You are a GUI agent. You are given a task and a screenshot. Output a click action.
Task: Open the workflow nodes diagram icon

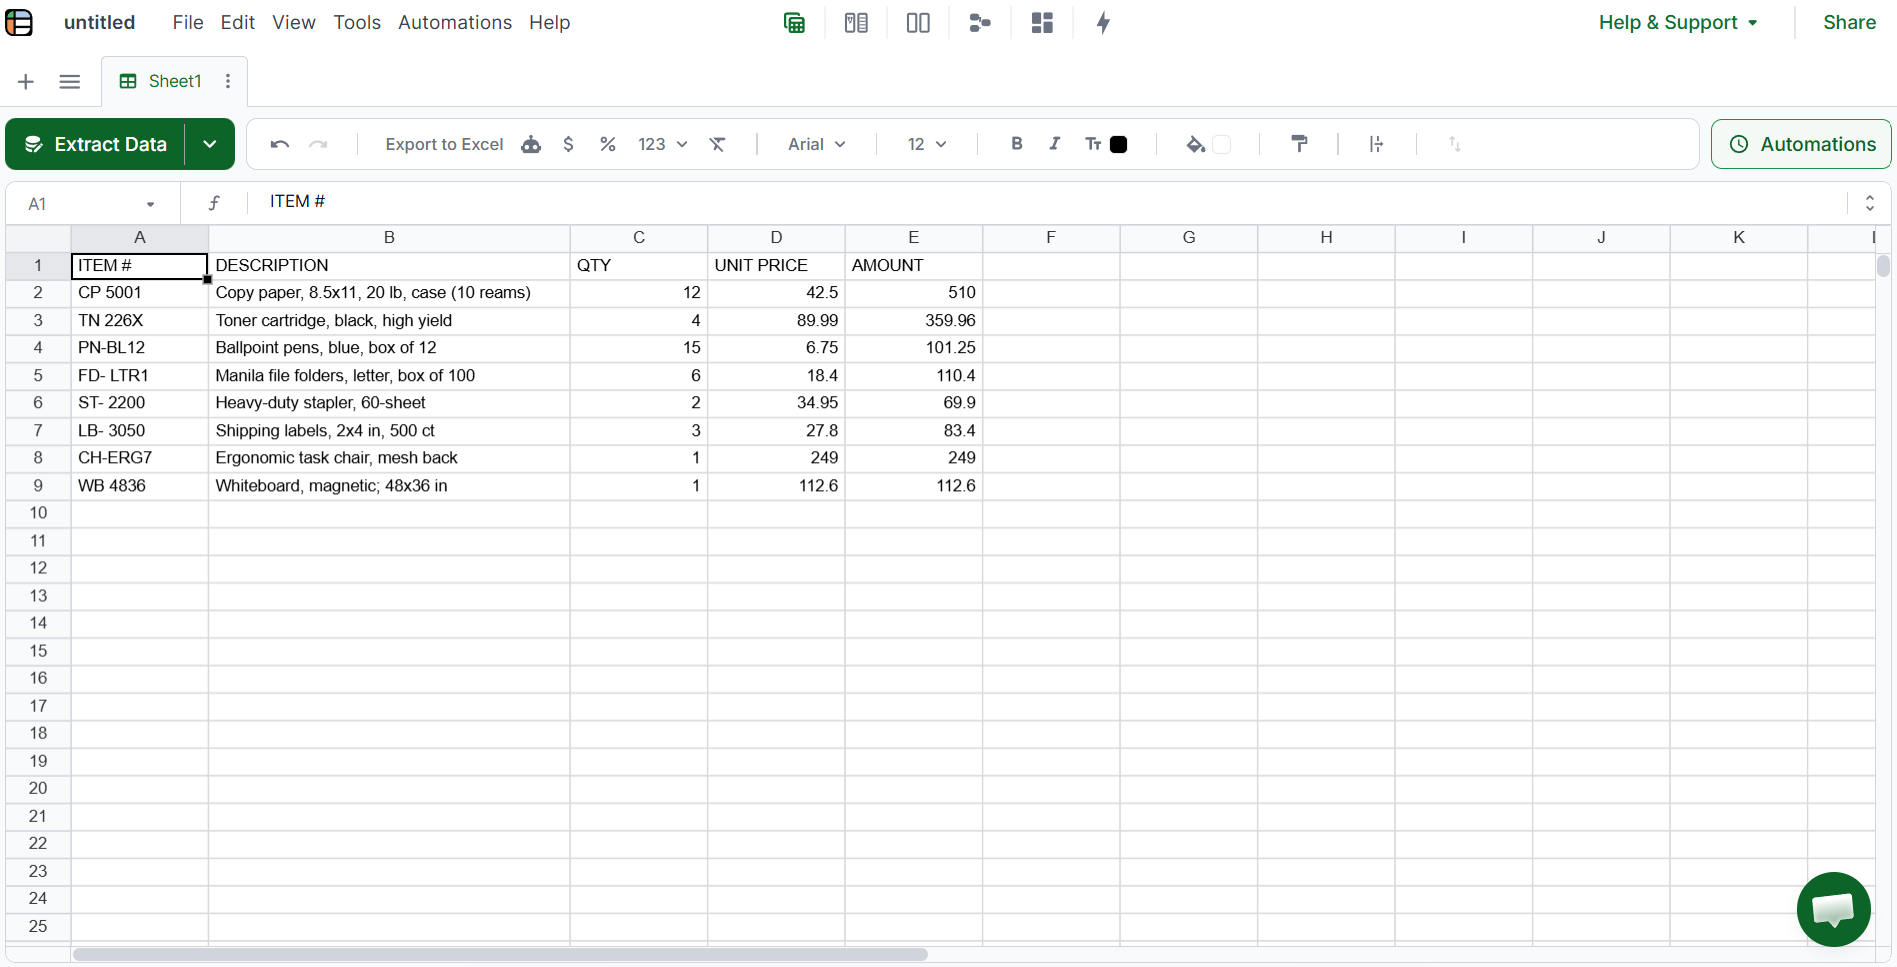click(x=980, y=23)
